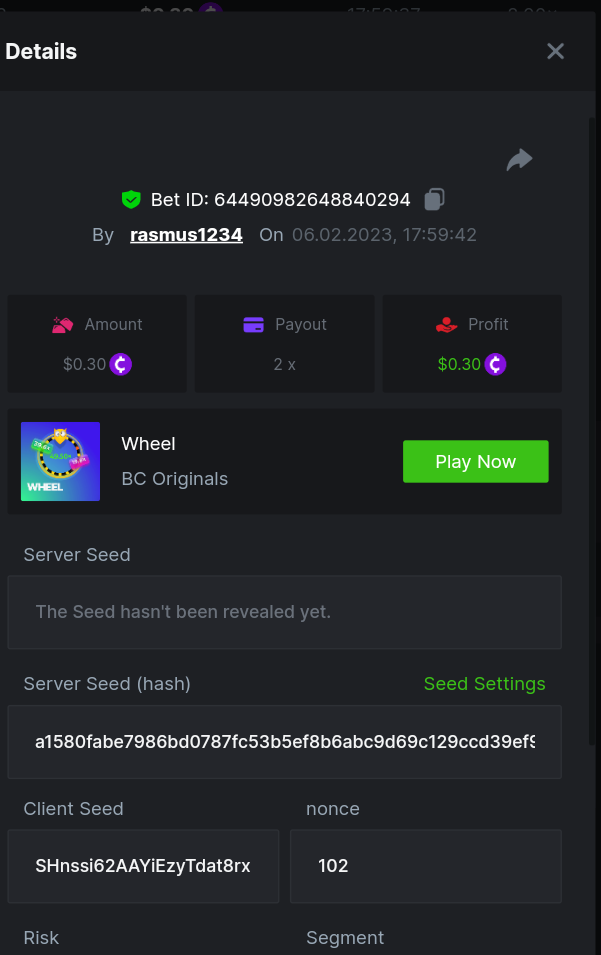This screenshot has width=601, height=955.
Task: Close the Details panel
Action: [555, 51]
